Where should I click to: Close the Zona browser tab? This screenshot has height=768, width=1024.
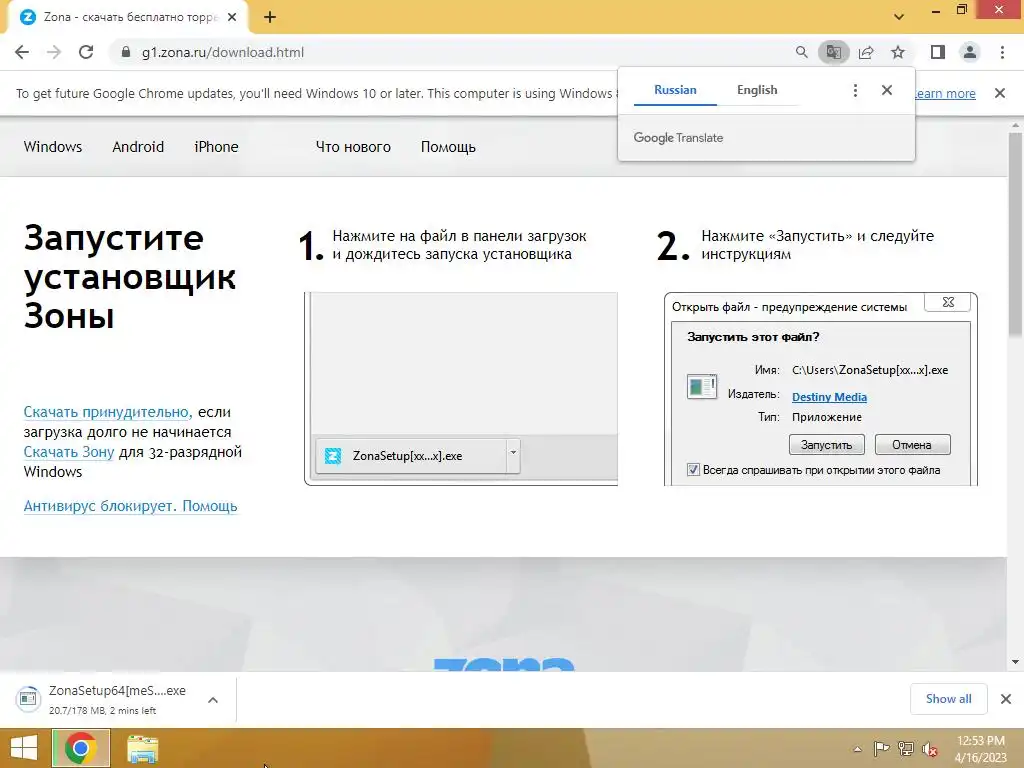pyautogui.click(x=232, y=18)
